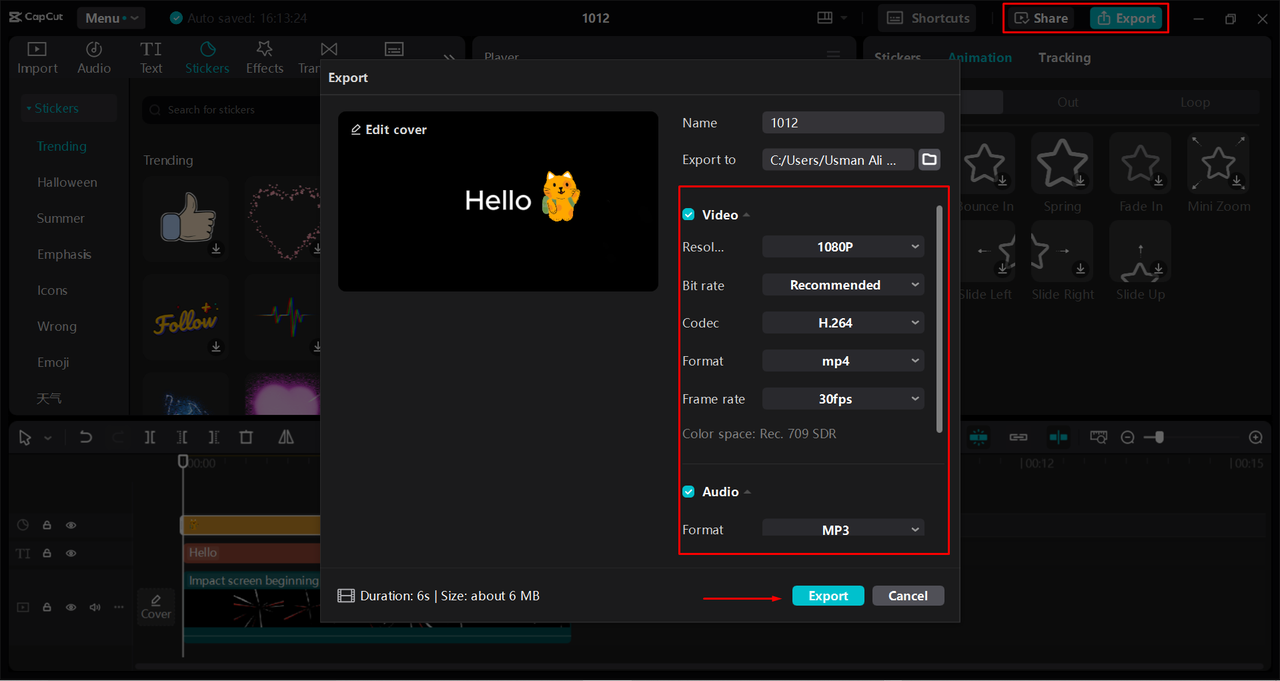This screenshot has height=681, width=1280.
Task: Switch to the Import tab
Action: point(37,58)
